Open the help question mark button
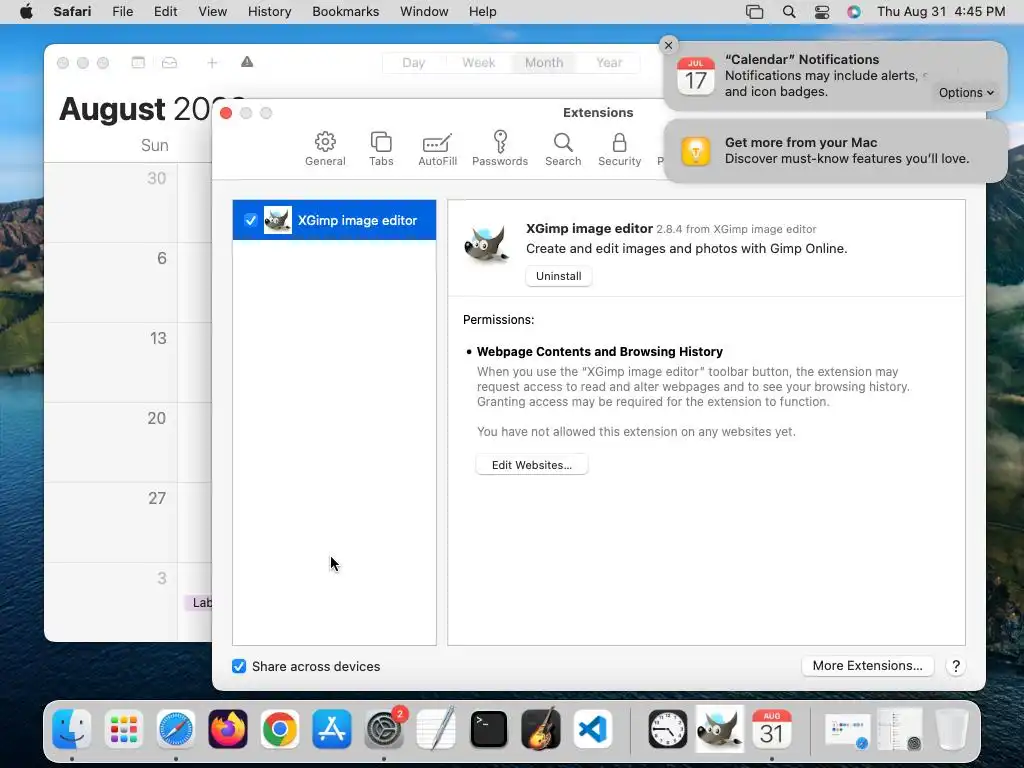Image resolution: width=1024 pixels, height=768 pixels. [x=955, y=666]
